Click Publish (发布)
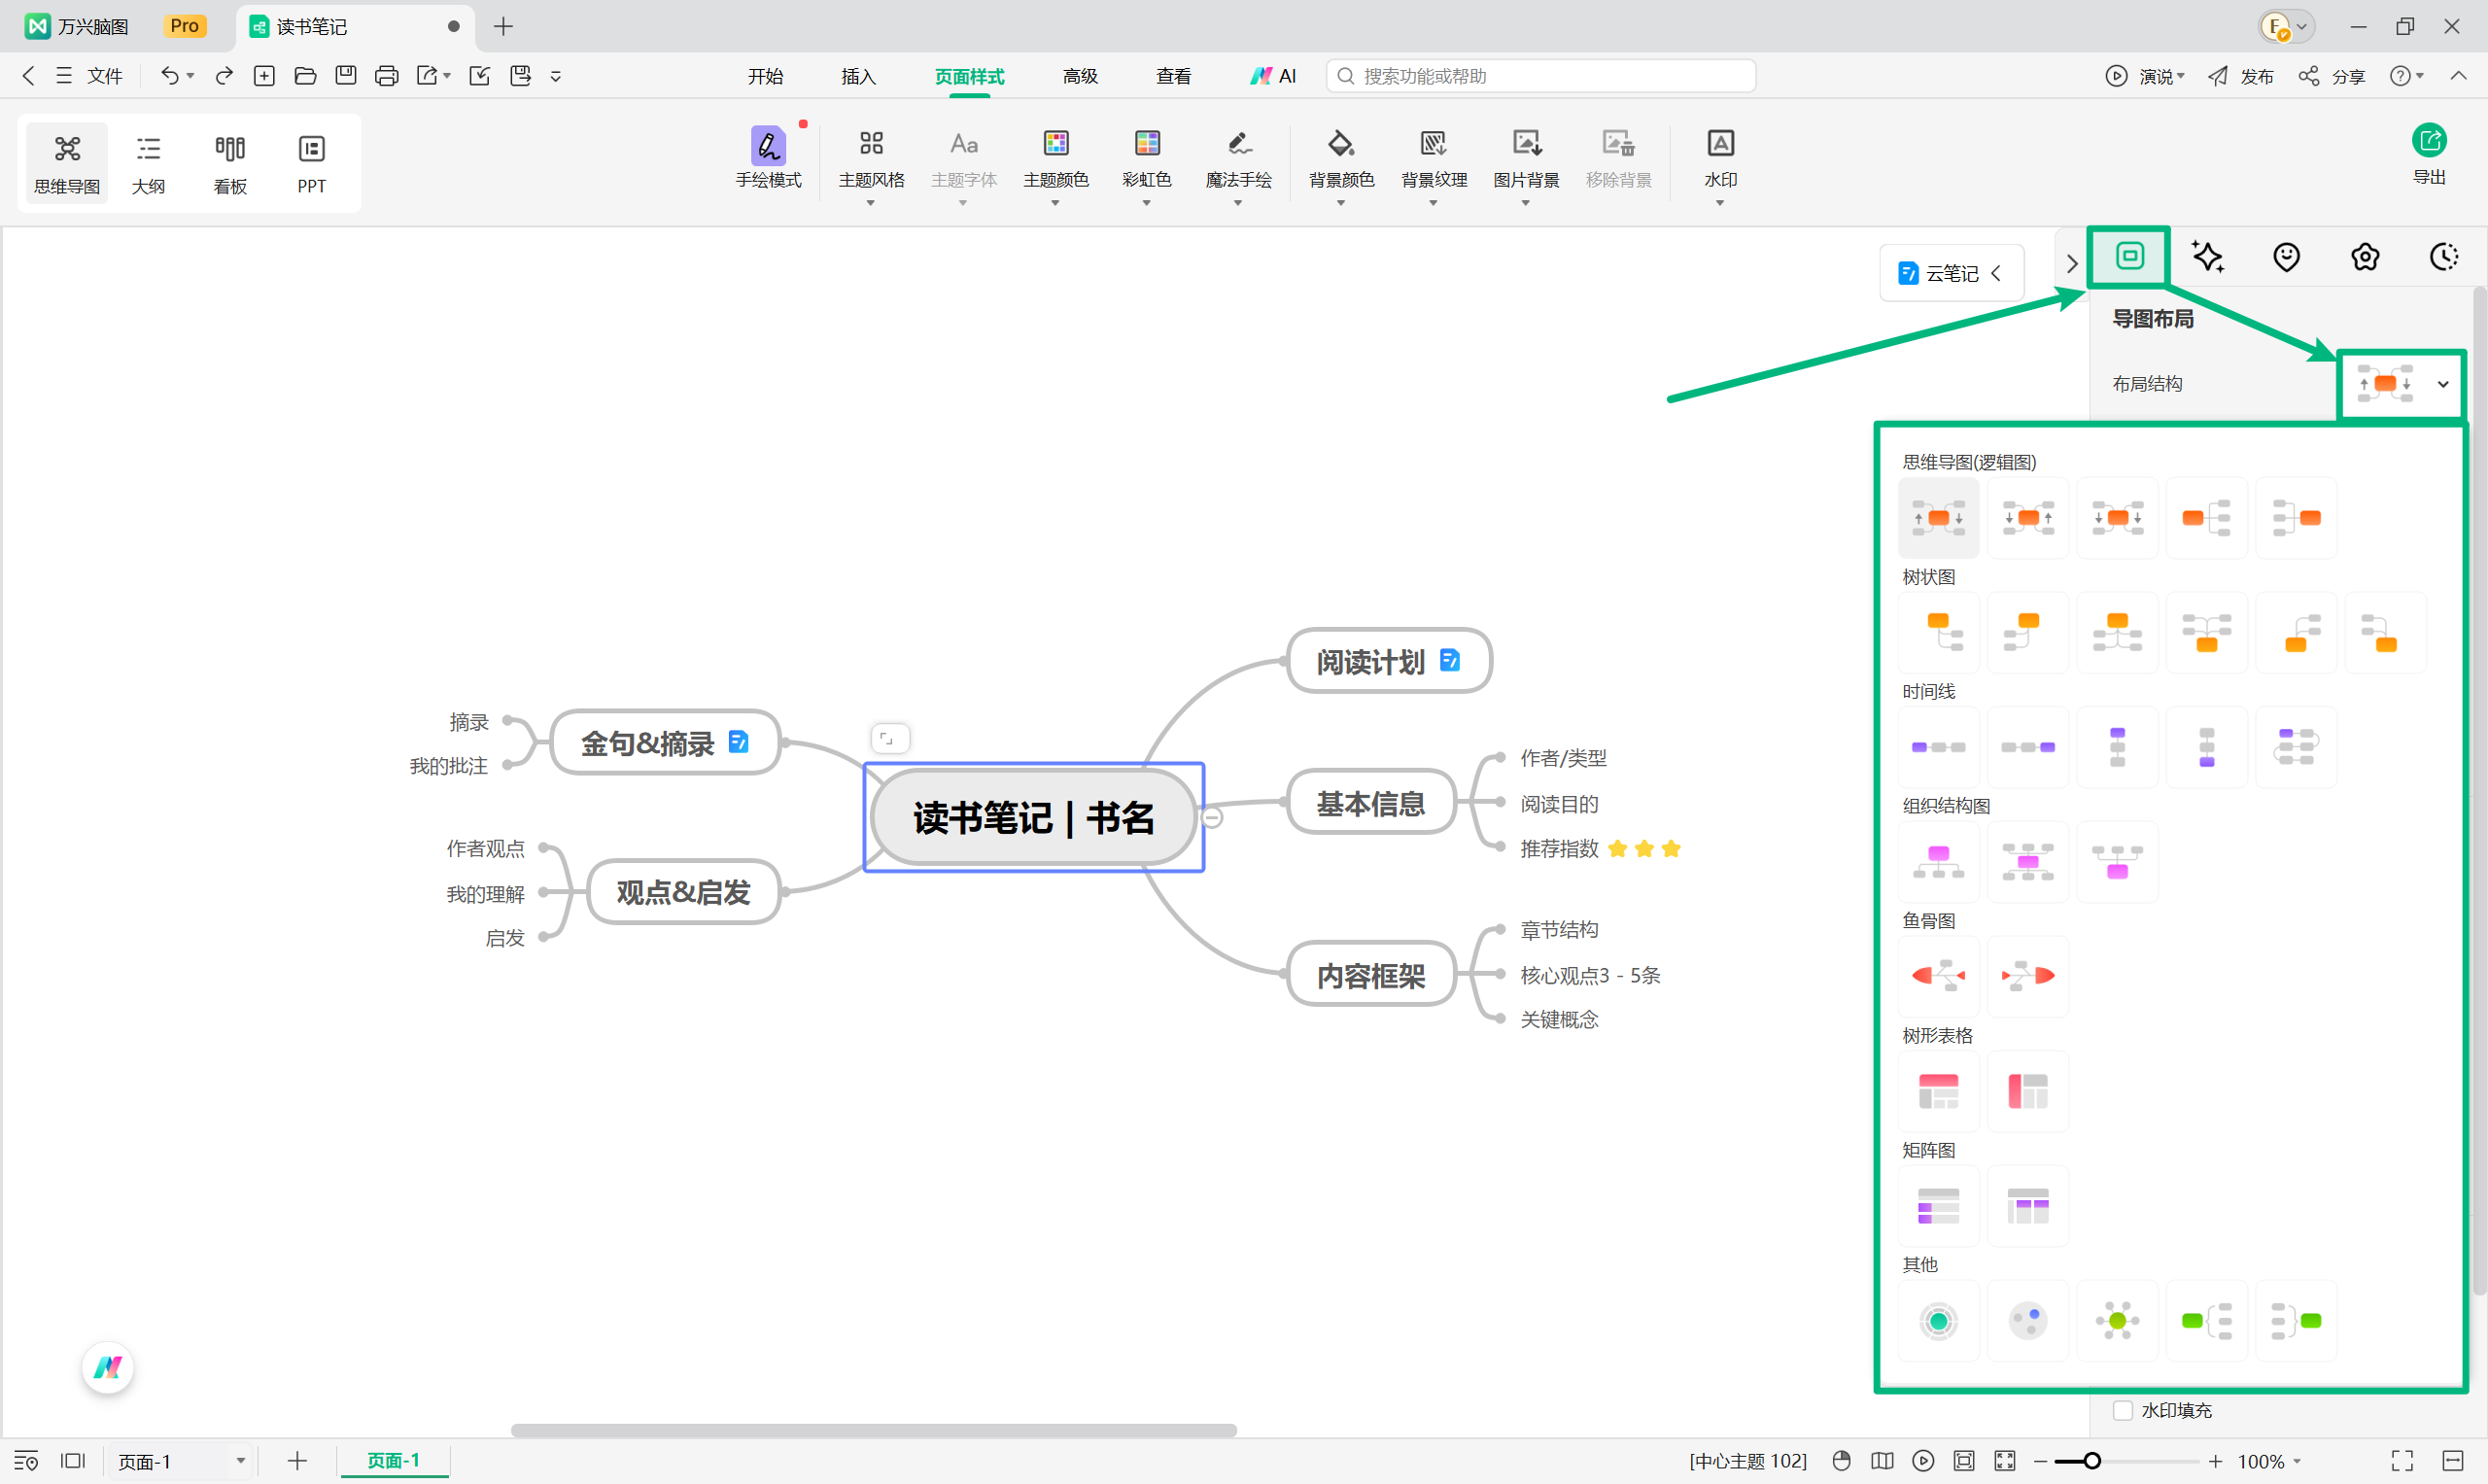The image size is (2488, 1484). pos(2240,76)
